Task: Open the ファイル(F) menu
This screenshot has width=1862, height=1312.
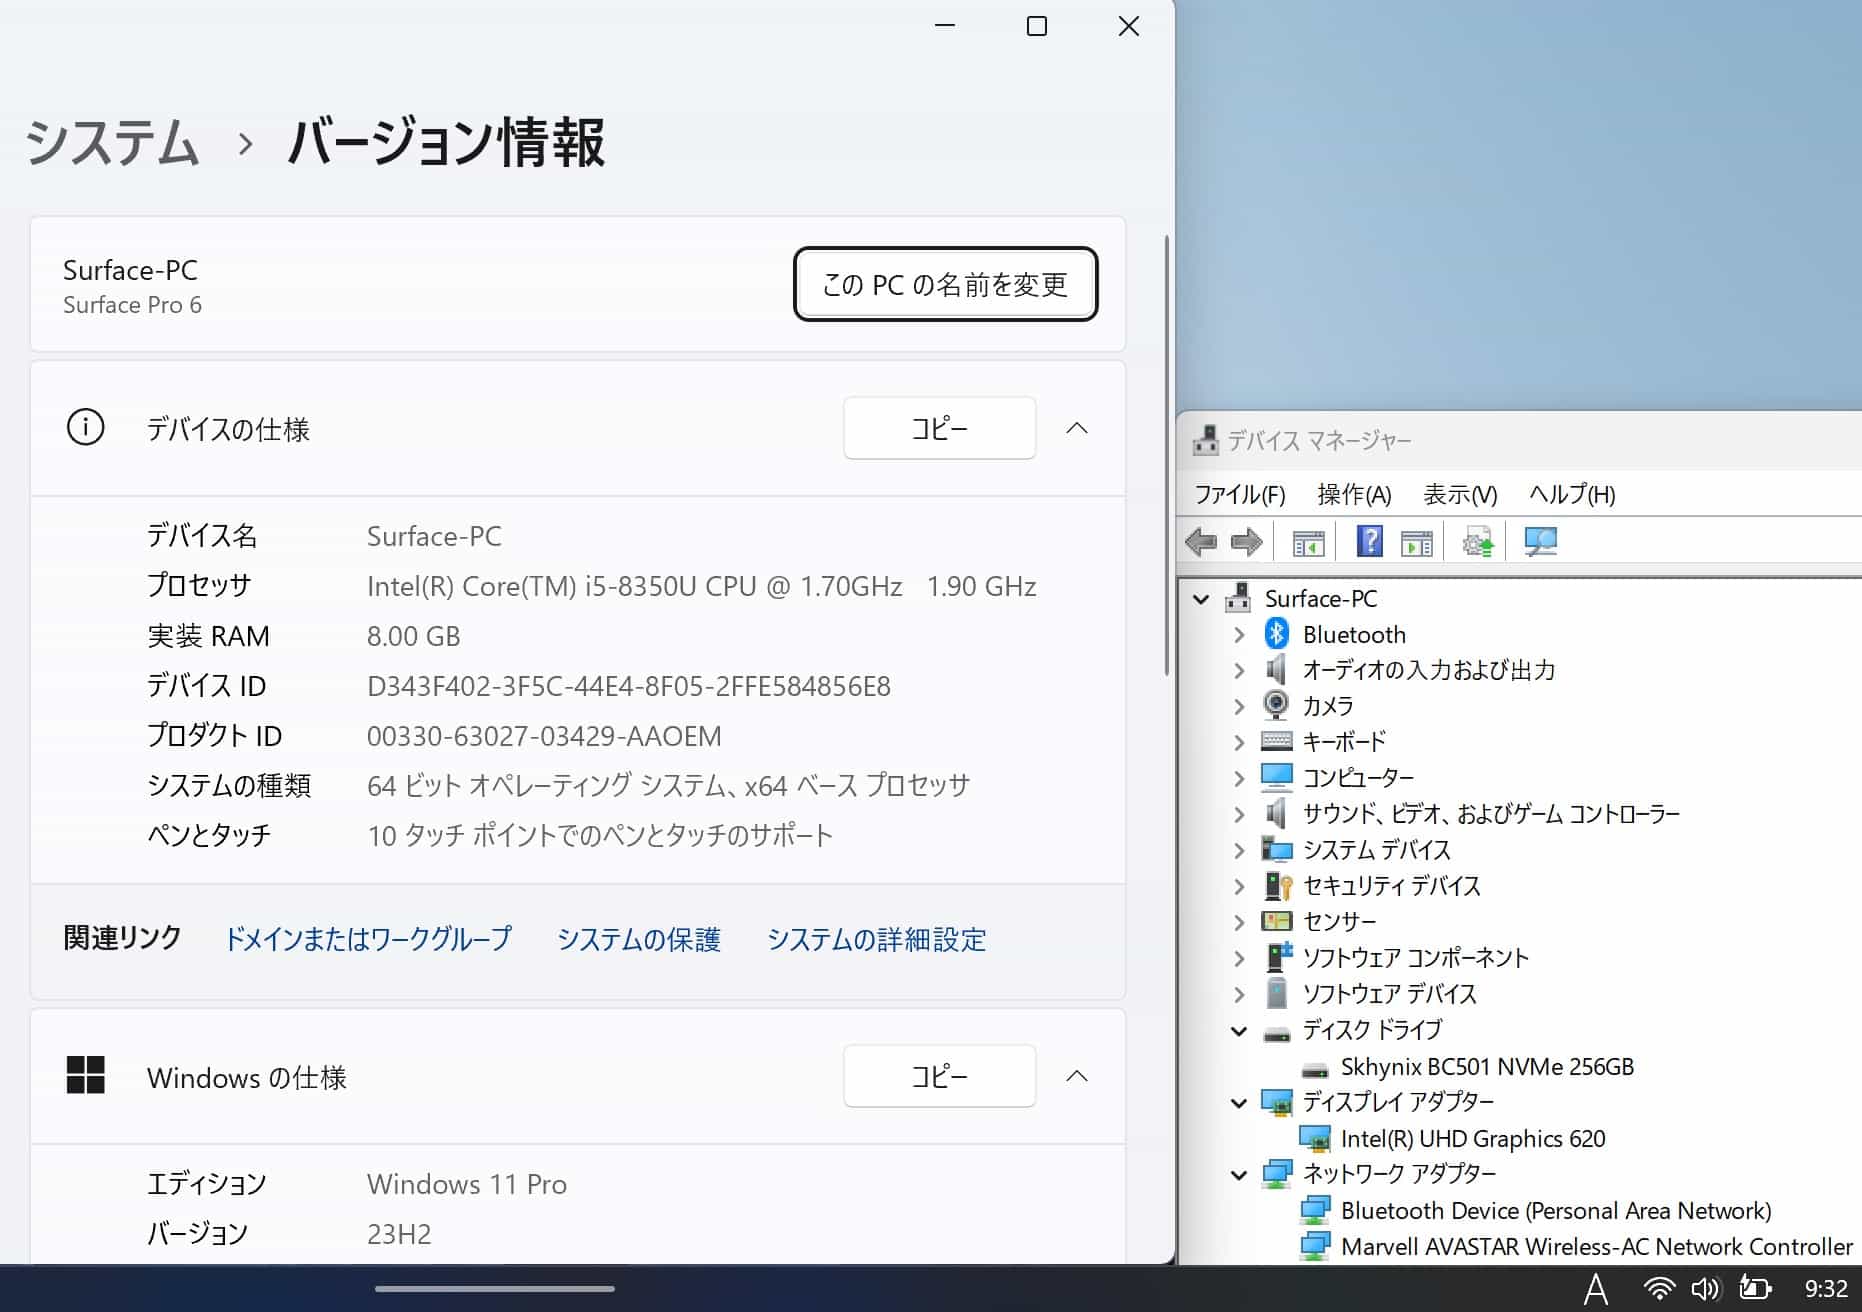Action: tap(1239, 494)
